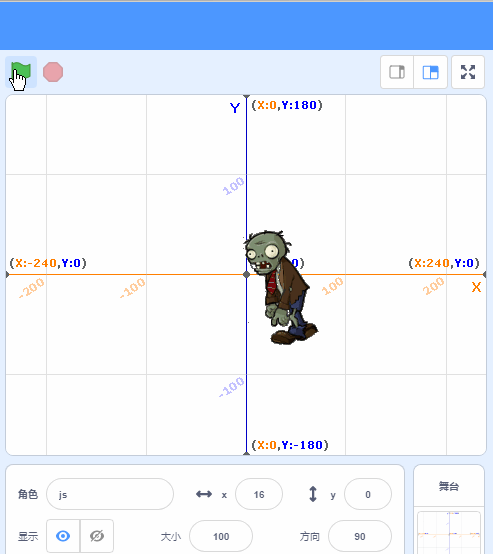Click the vertical arrows y icon
The width and height of the screenshot is (493, 554).
coord(313,494)
